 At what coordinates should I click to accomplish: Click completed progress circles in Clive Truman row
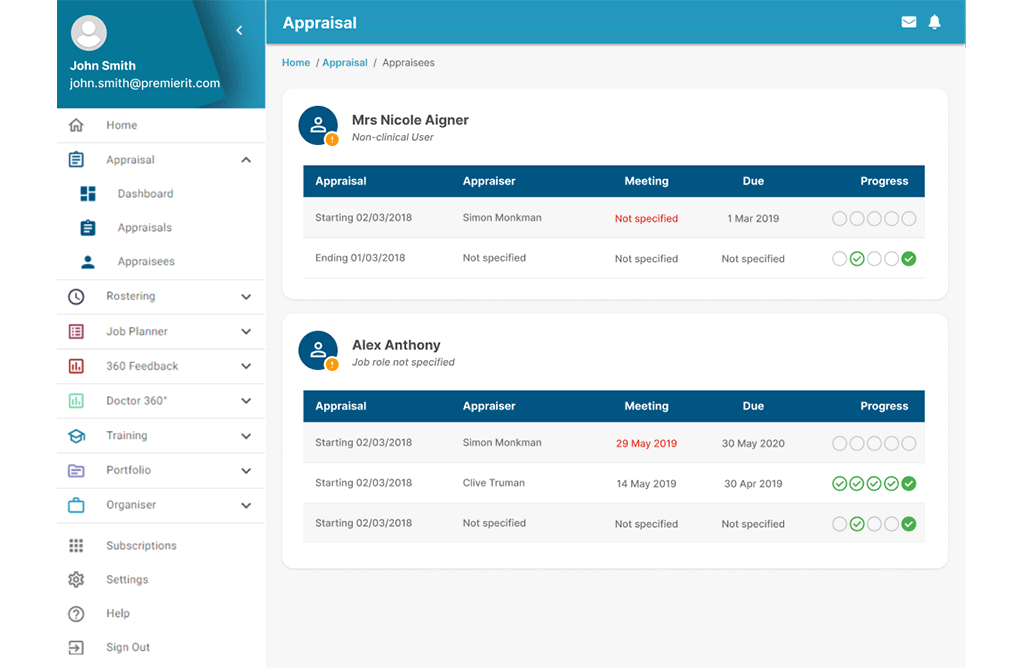tap(874, 483)
